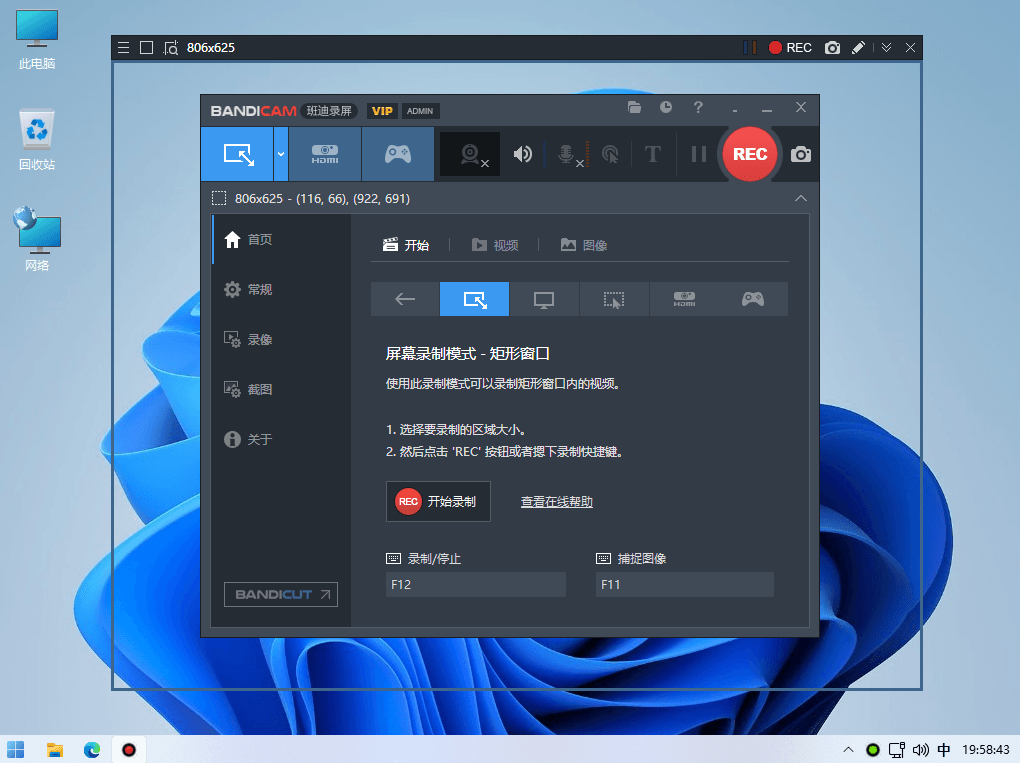Click the 开始录制 start recording button
This screenshot has height=763, width=1020.
[x=438, y=502]
